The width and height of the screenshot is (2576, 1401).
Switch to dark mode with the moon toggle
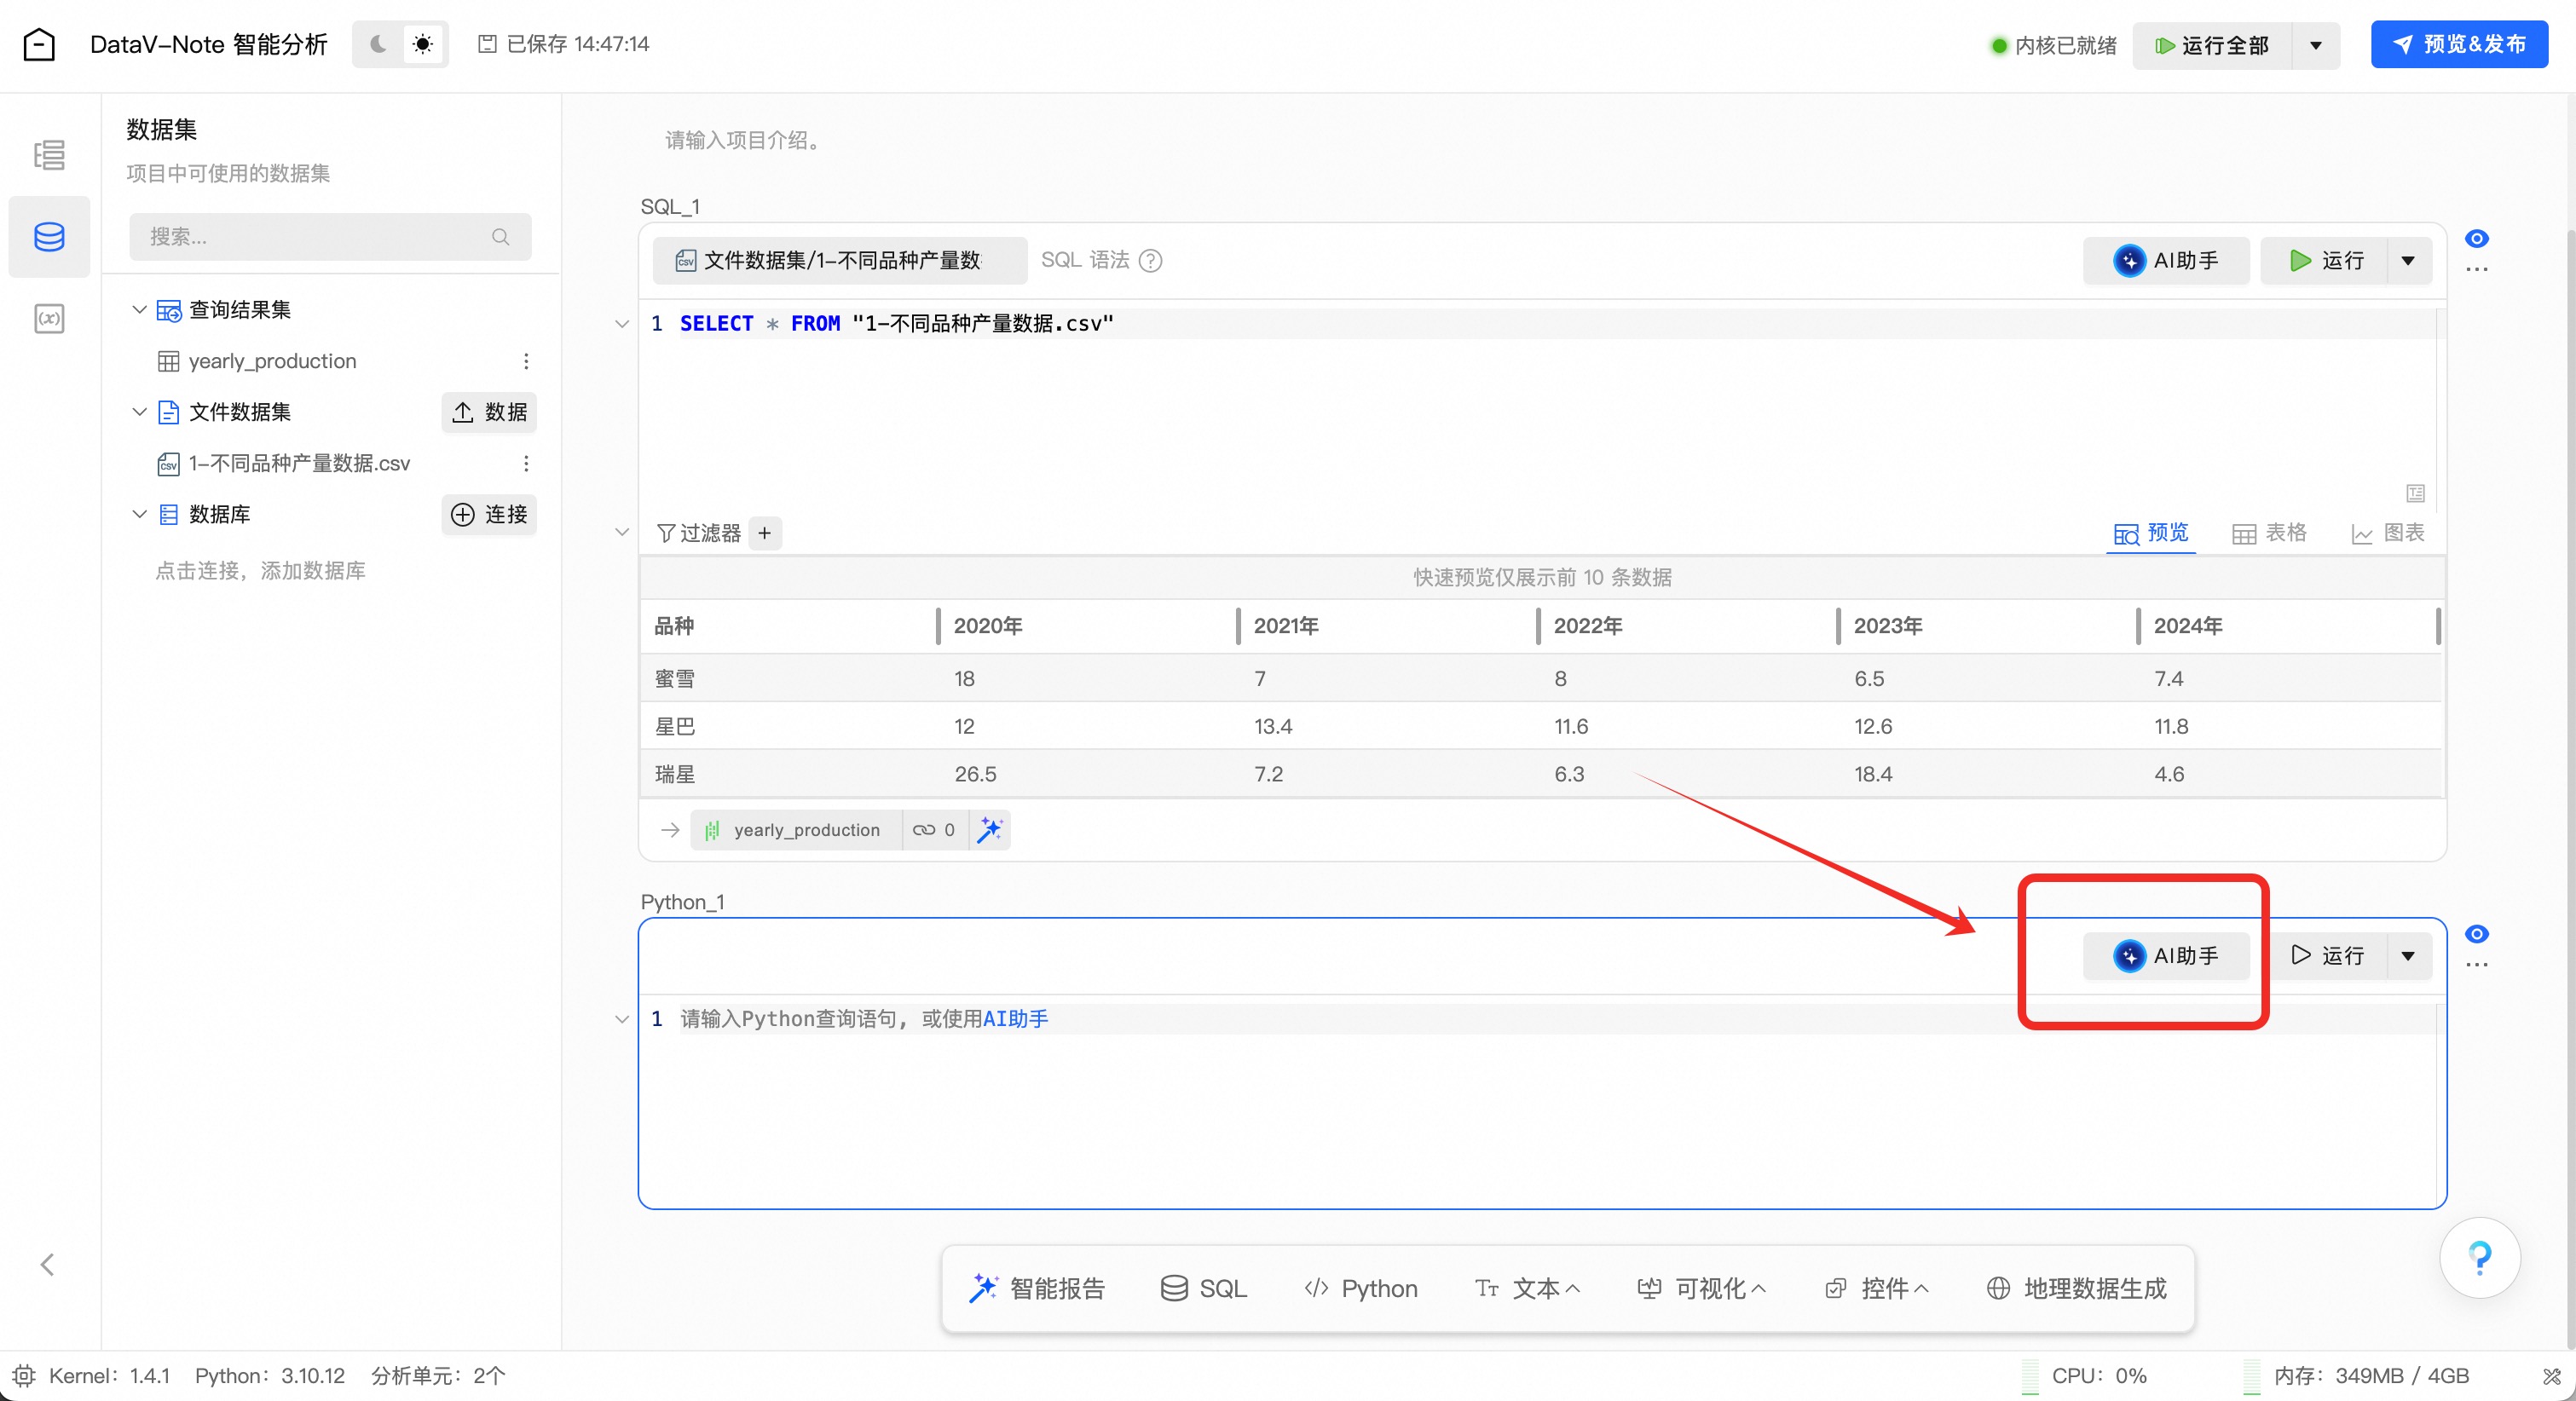click(378, 44)
